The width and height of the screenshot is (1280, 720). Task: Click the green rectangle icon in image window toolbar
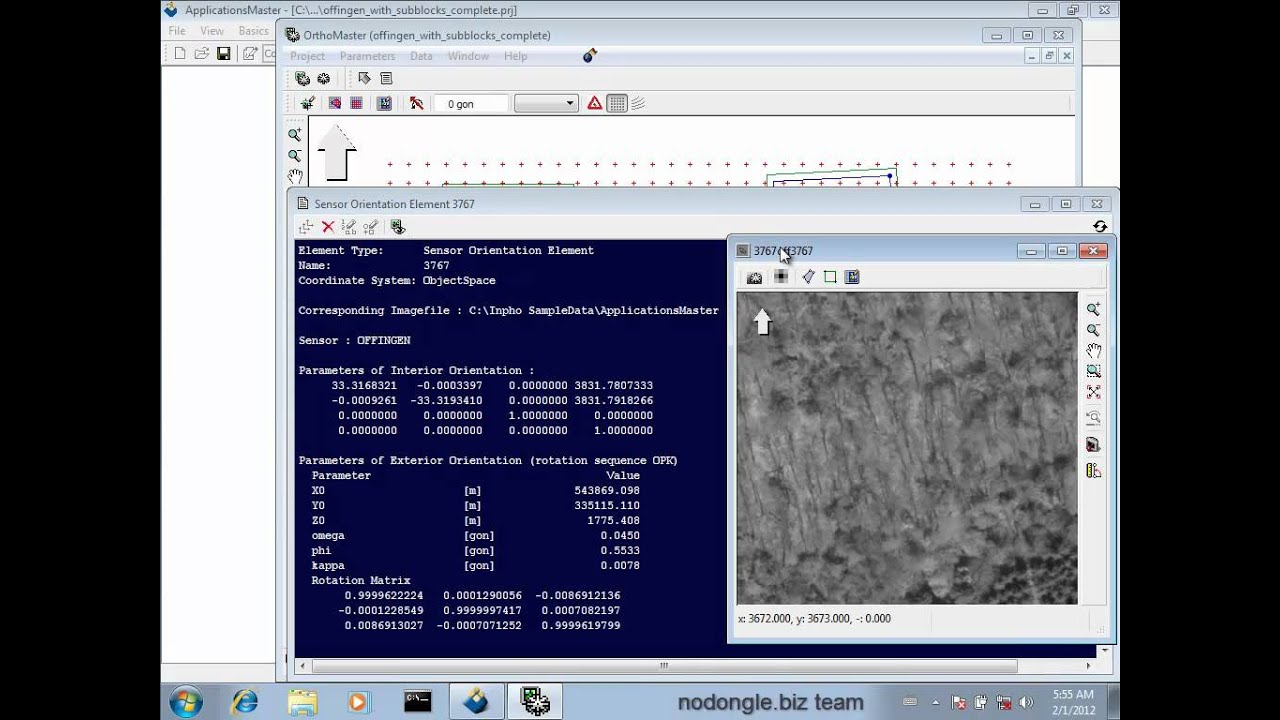coord(830,277)
